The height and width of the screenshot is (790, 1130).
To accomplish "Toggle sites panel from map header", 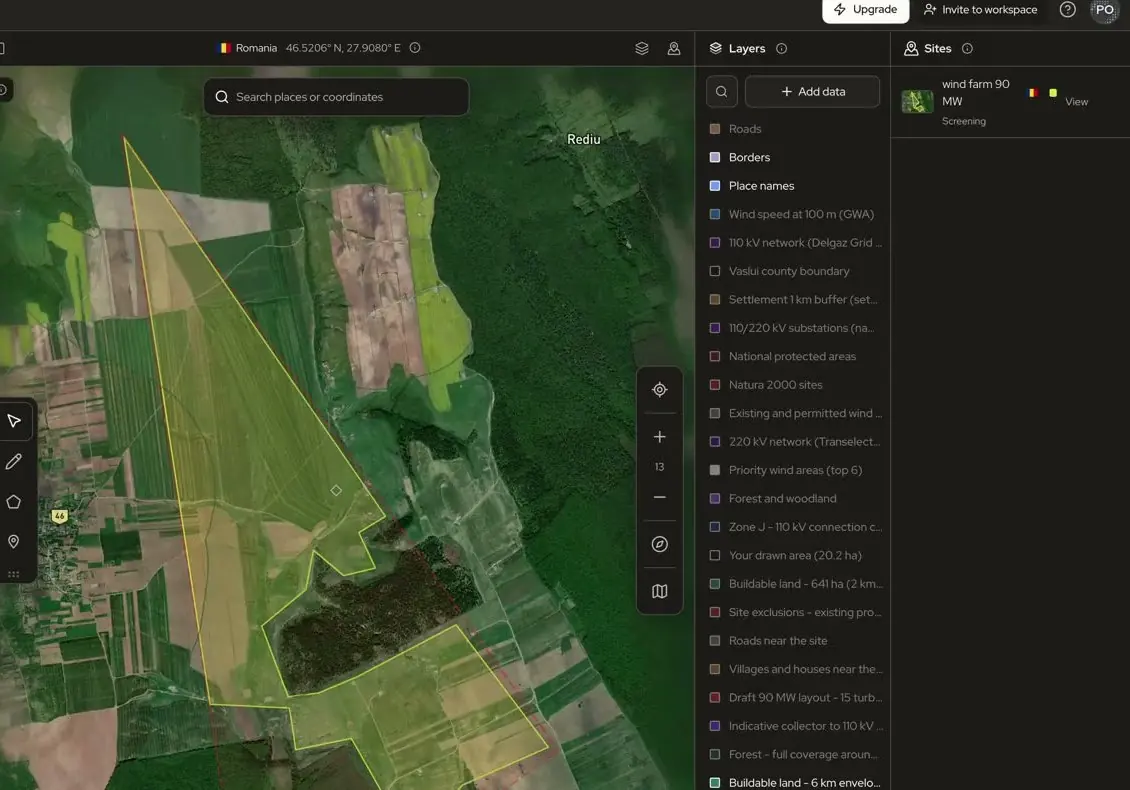I will 674,48.
